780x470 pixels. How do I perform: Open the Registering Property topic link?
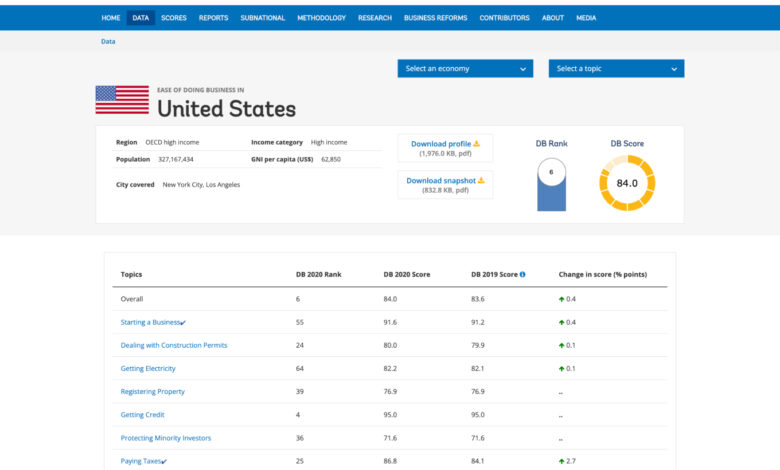(x=152, y=391)
